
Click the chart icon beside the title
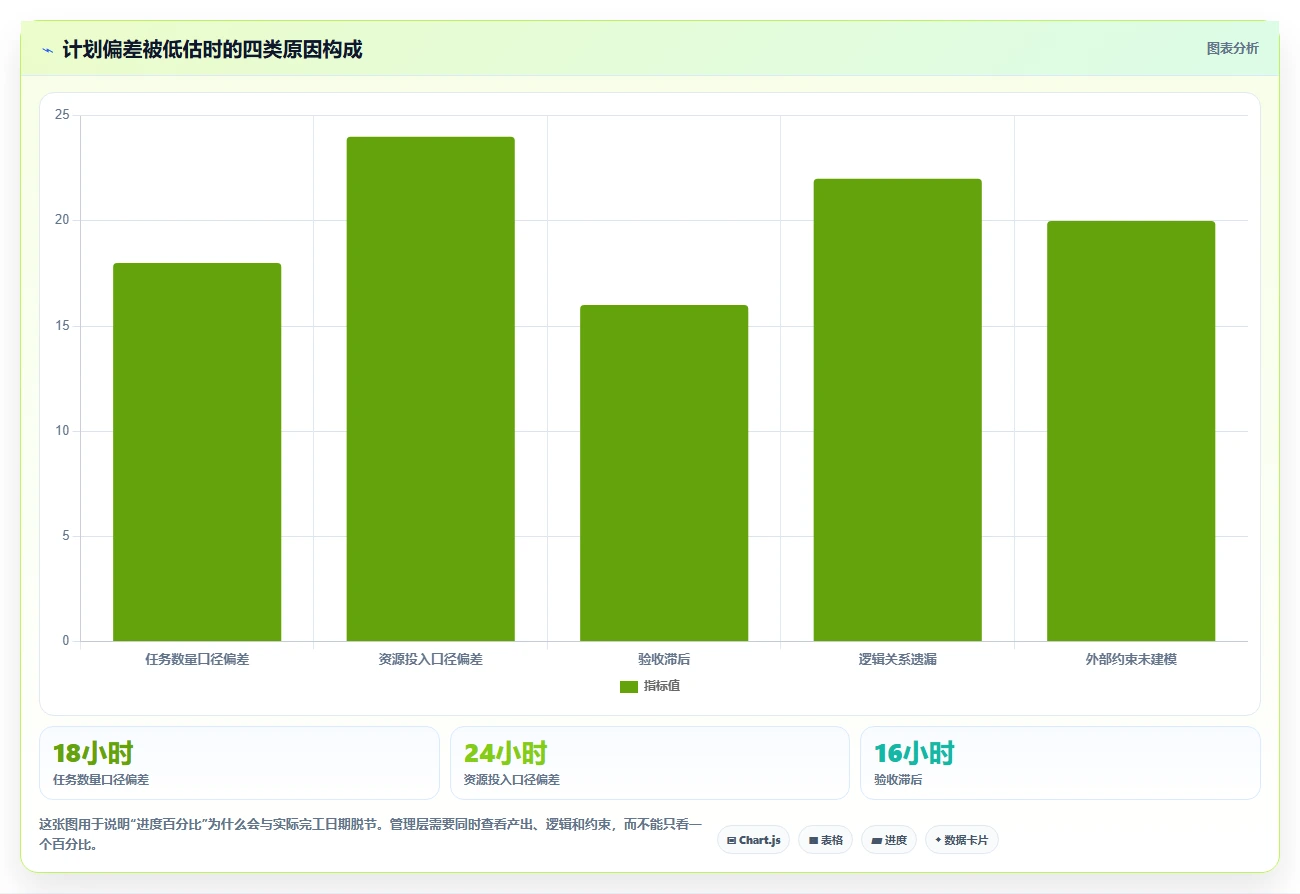click(47, 50)
